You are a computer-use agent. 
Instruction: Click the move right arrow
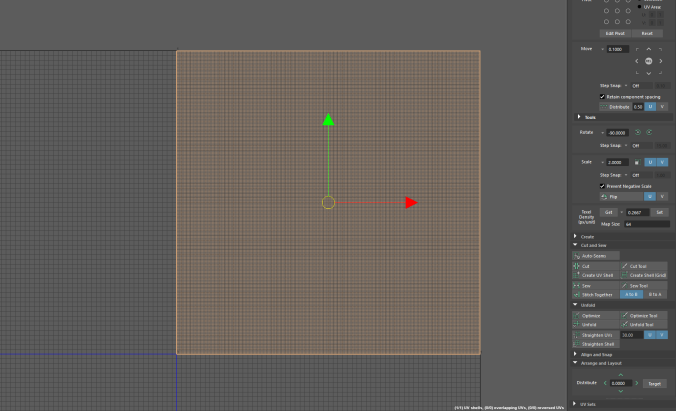point(660,61)
